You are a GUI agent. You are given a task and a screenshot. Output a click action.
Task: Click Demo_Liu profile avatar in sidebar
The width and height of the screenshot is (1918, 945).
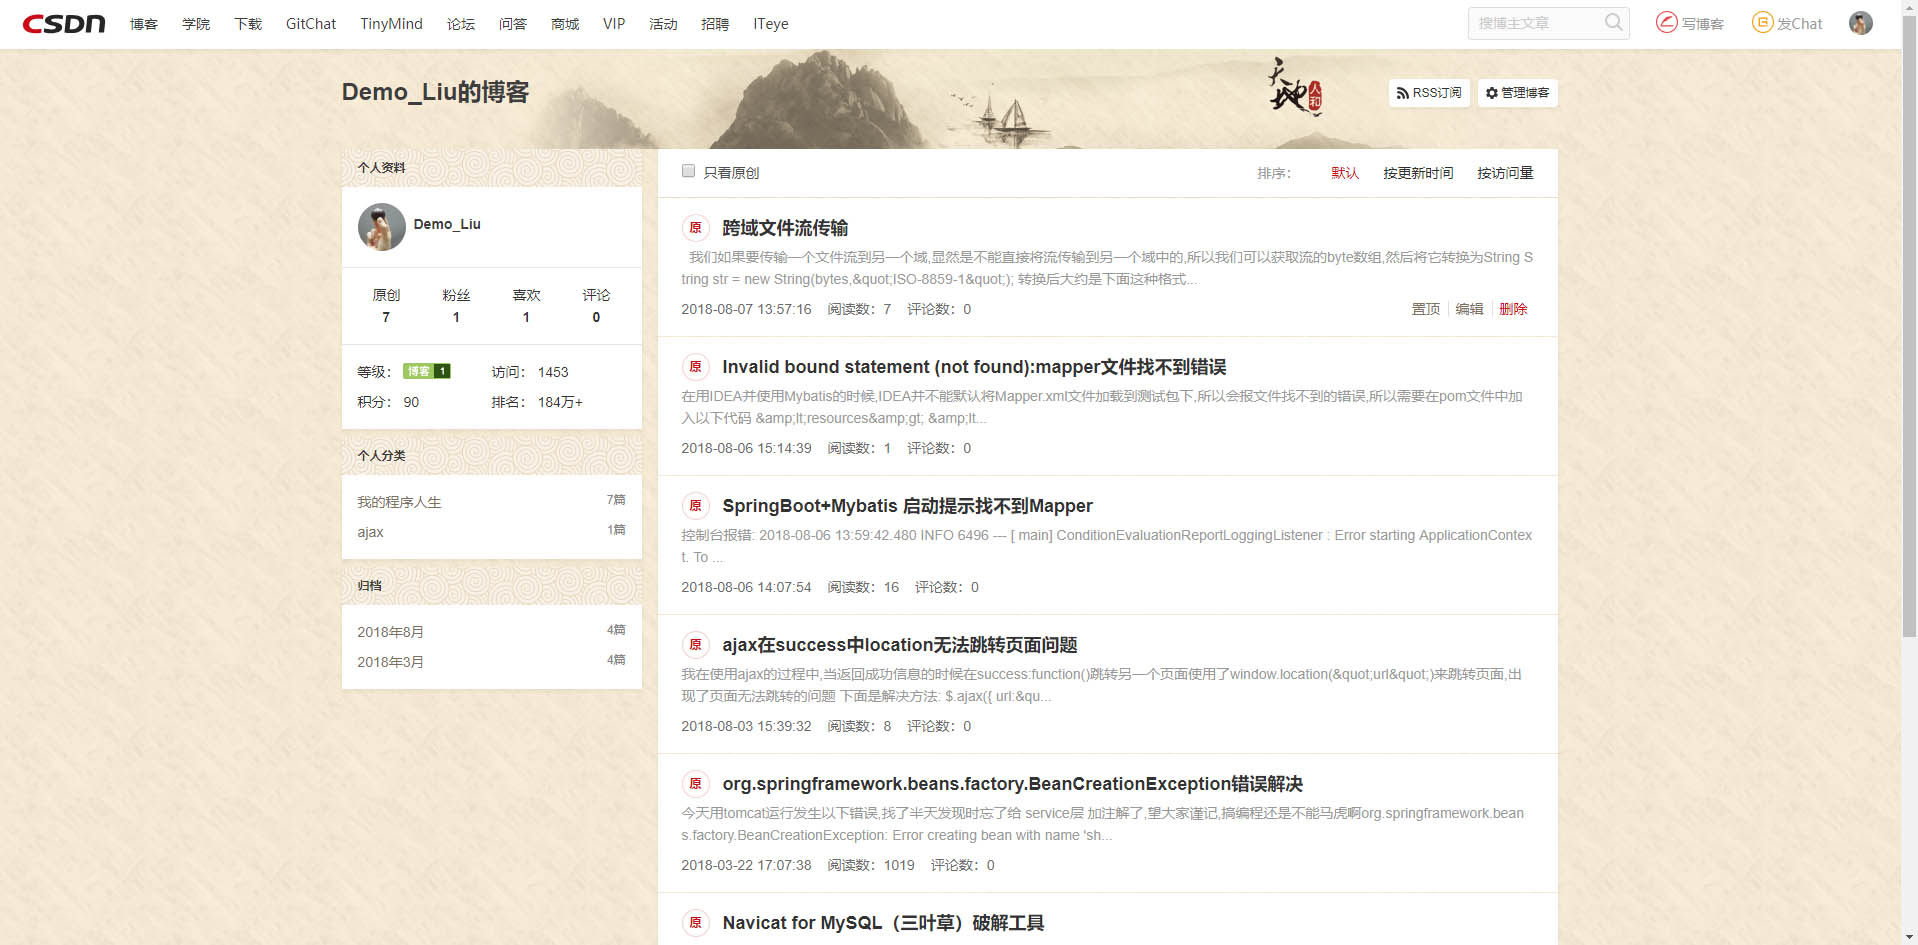[381, 227]
